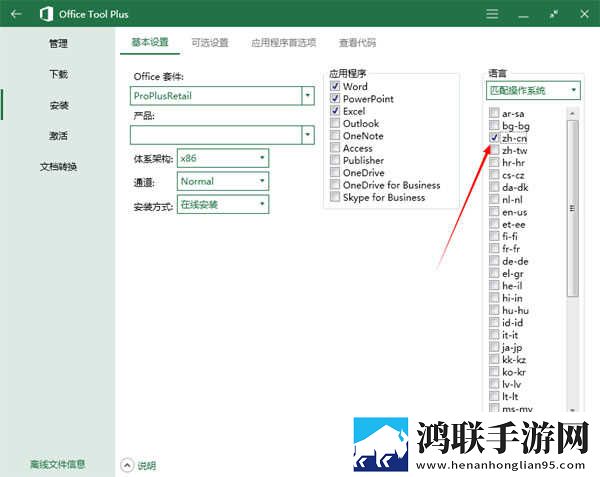Open the 应用程序首选项 tab

pos(284,42)
